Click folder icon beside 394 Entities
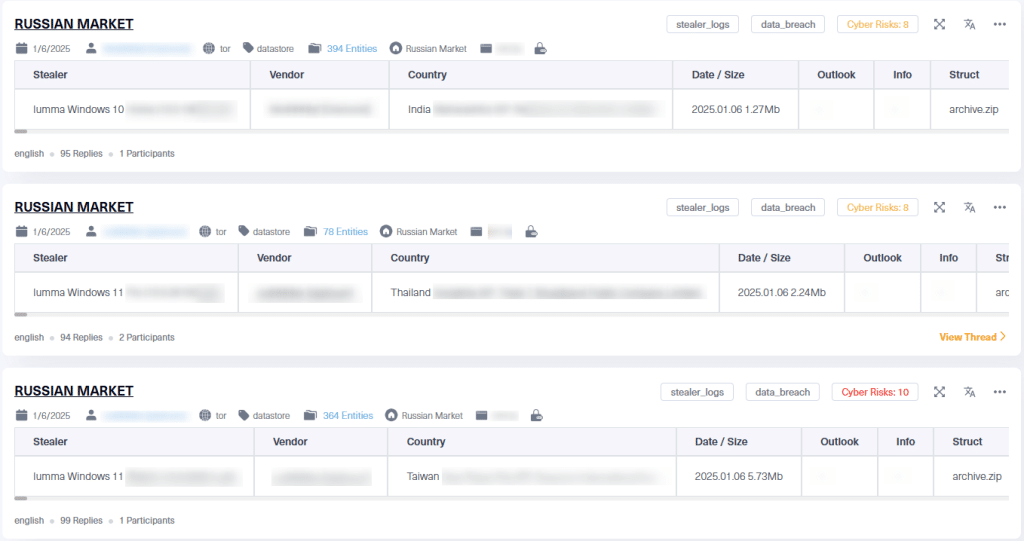Viewport: 1024px width, 541px height. (x=315, y=48)
